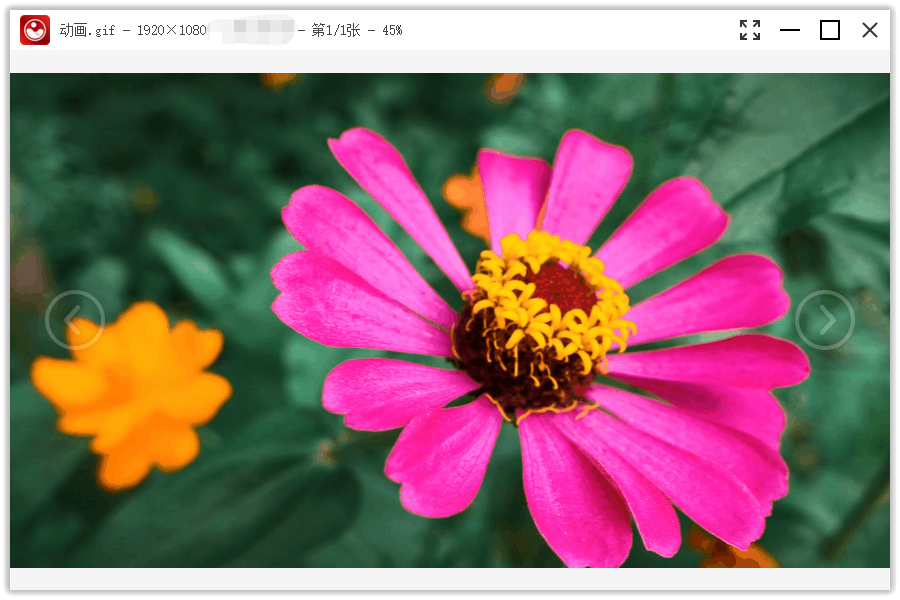Go to the next image with right arrow
This screenshot has height=600, width=900.
tap(825, 320)
